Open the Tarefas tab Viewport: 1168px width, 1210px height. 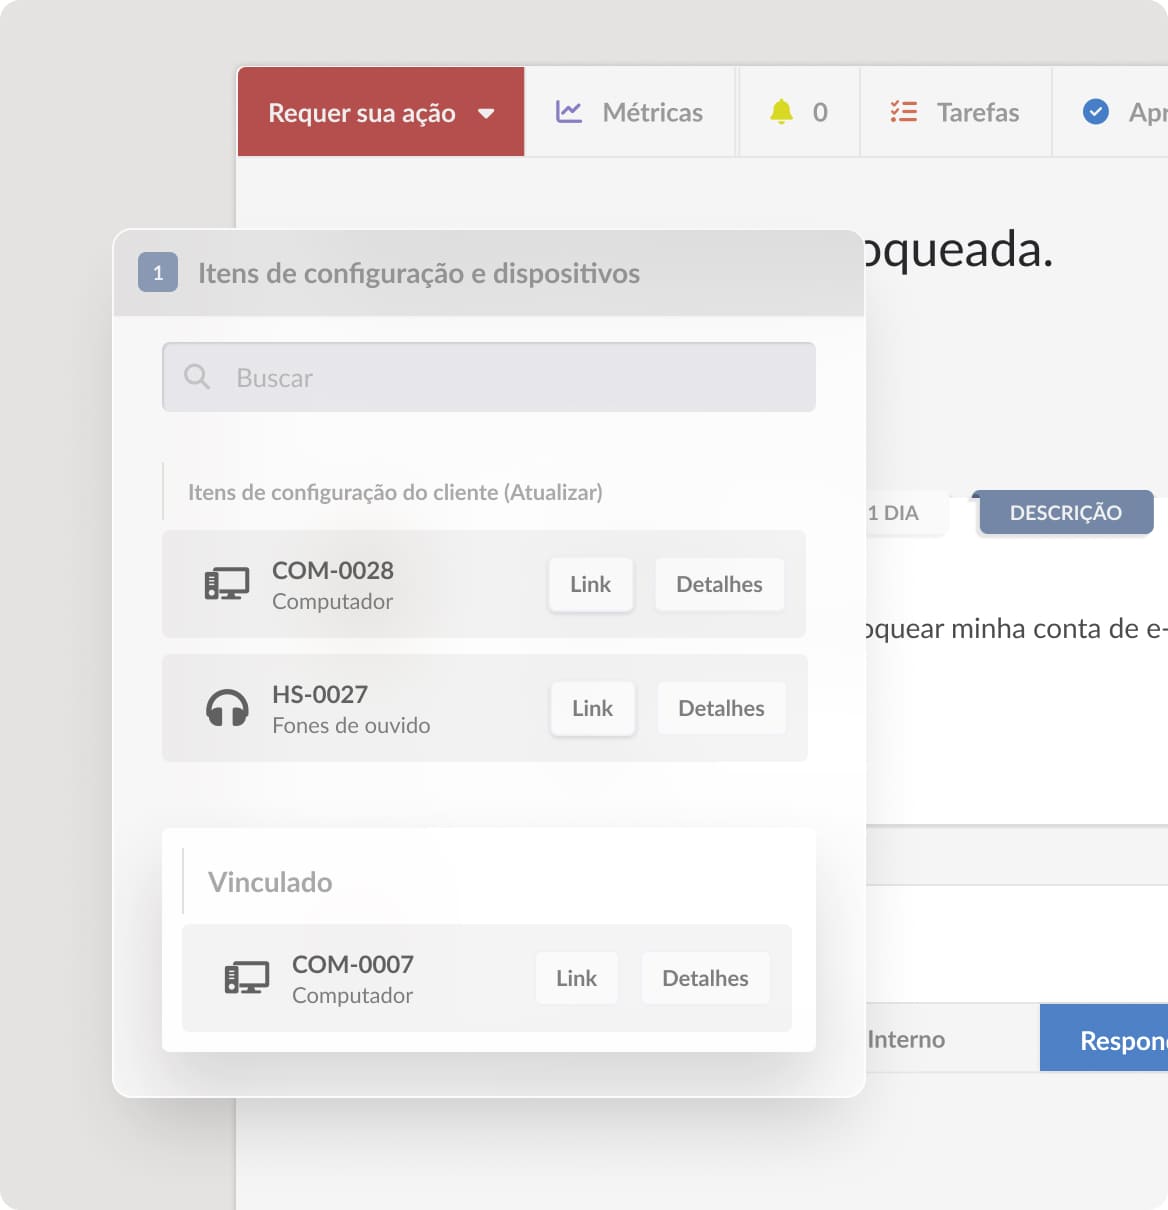[x=956, y=112]
